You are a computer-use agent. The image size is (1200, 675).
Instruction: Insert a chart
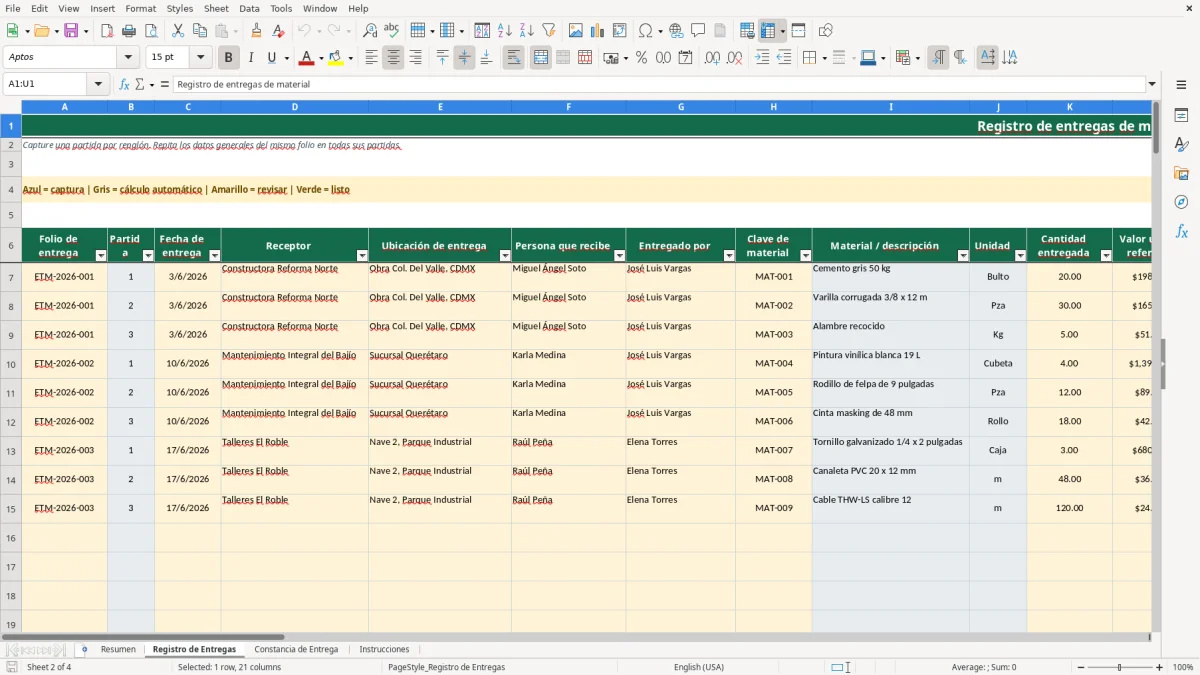(598, 31)
